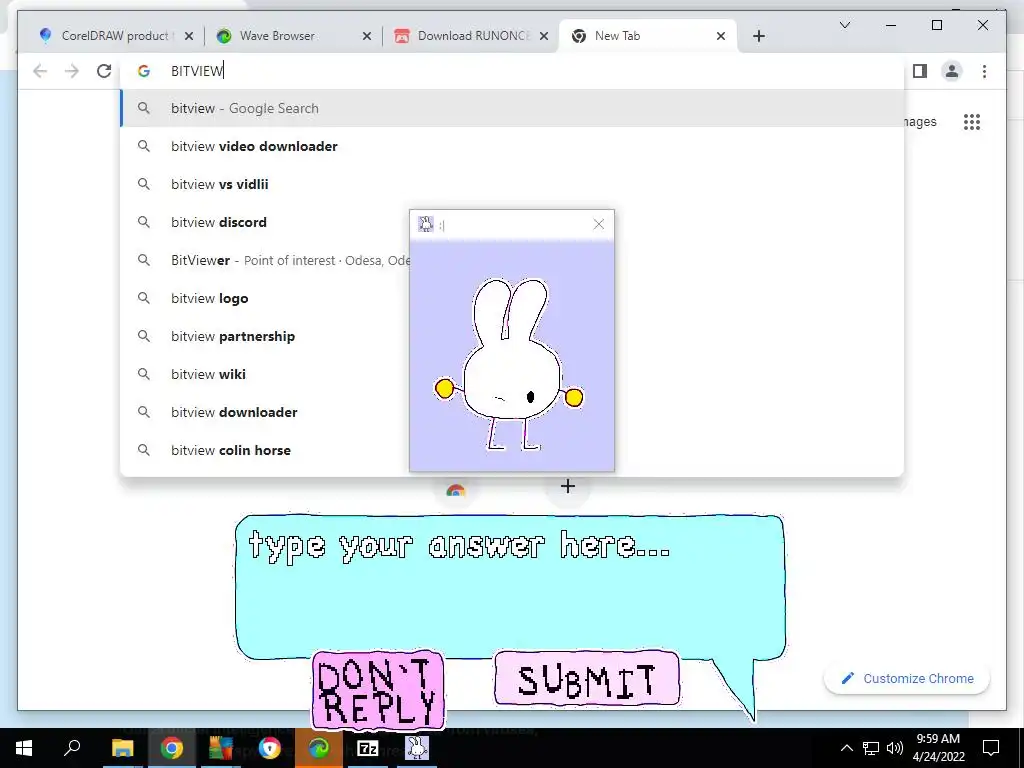Close the New Tab tab
Viewport: 1024px width, 768px height.
[720, 36]
